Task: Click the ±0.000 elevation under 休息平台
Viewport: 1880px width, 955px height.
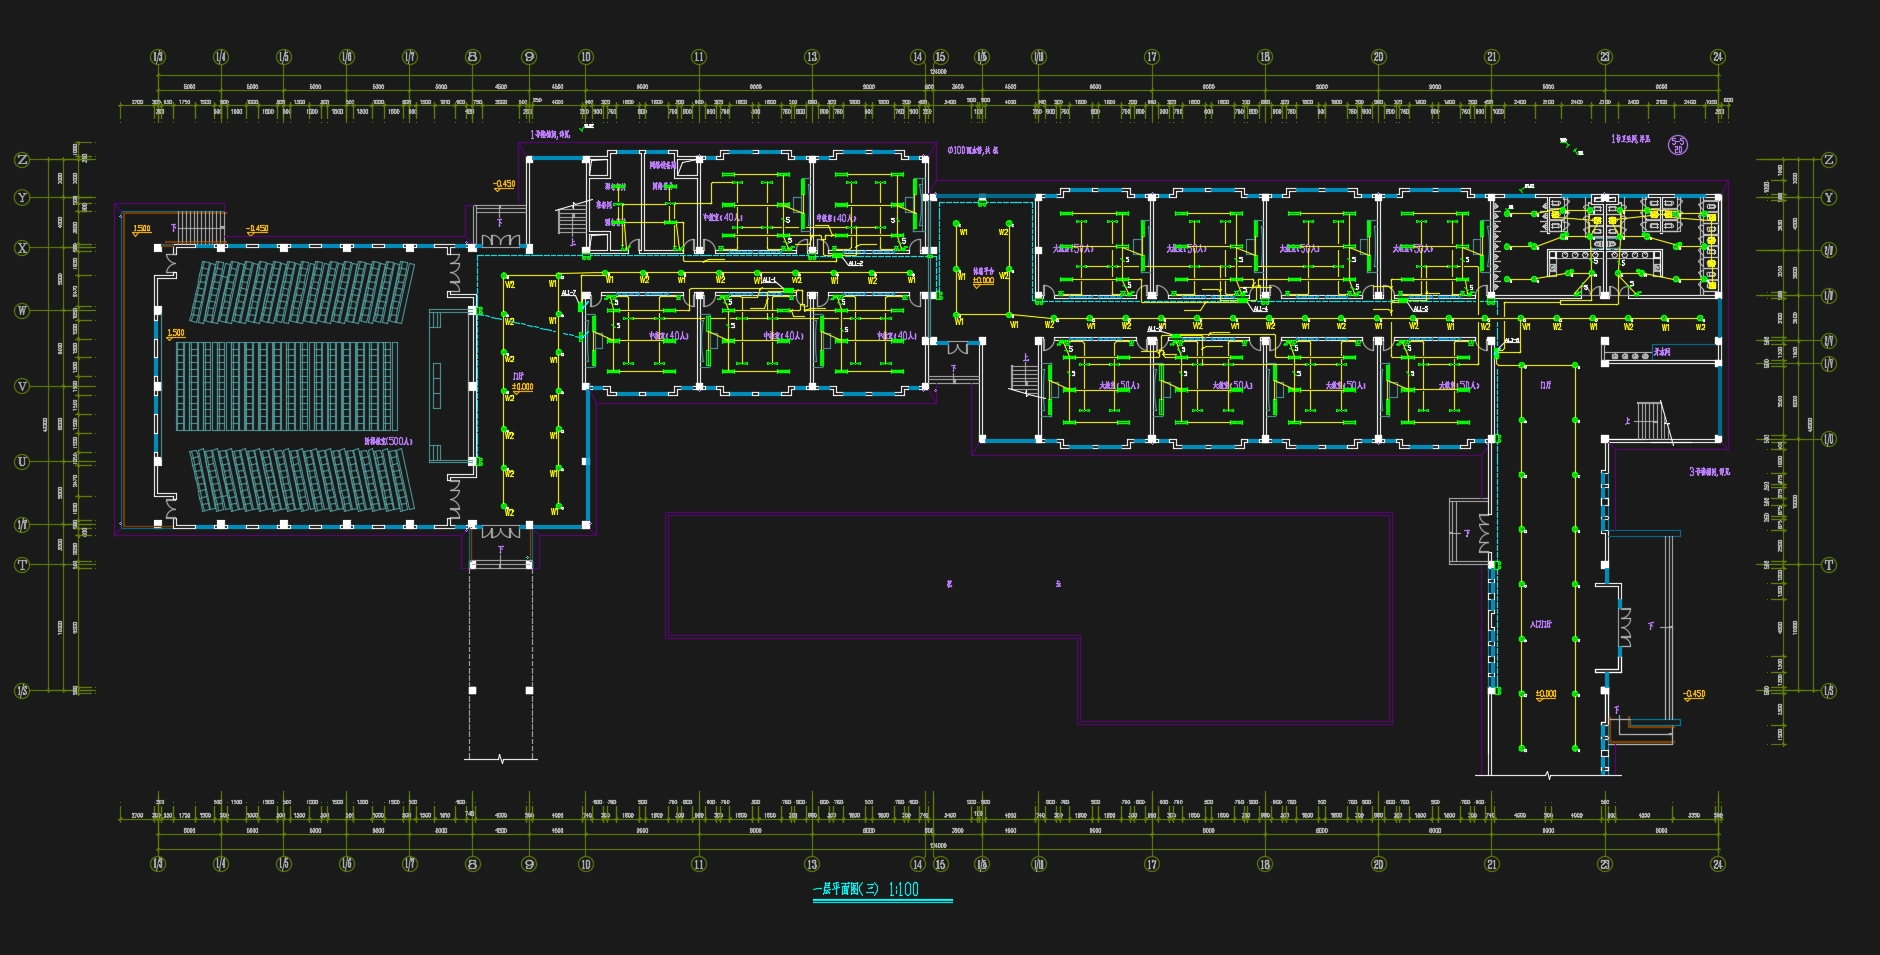Action: (984, 281)
